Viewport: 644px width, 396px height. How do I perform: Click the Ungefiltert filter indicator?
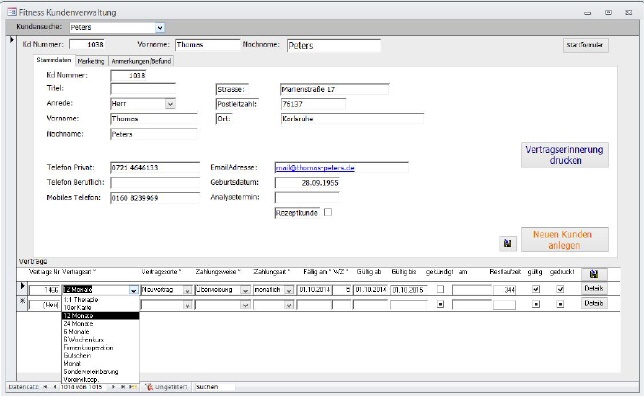(x=167, y=387)
